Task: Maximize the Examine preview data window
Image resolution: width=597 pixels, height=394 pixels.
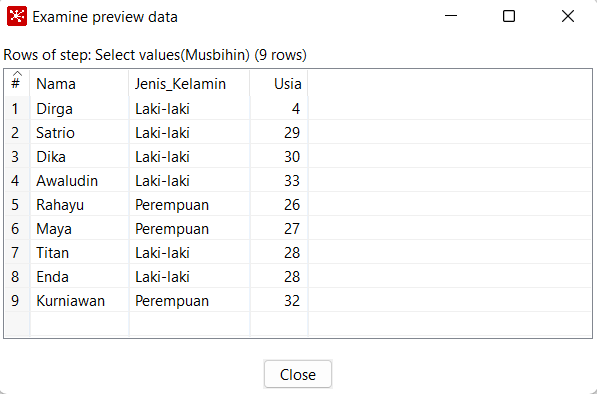Action: pos(509,16)
